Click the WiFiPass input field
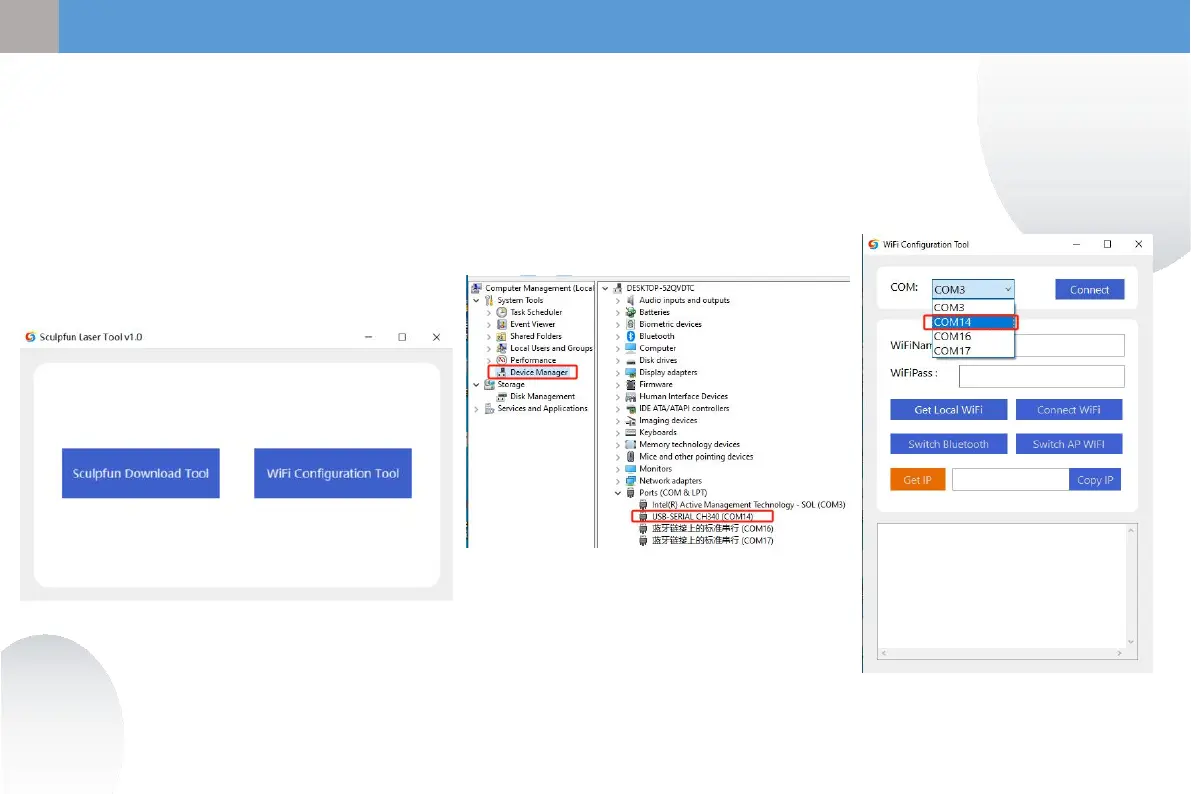 [1041, 376]
